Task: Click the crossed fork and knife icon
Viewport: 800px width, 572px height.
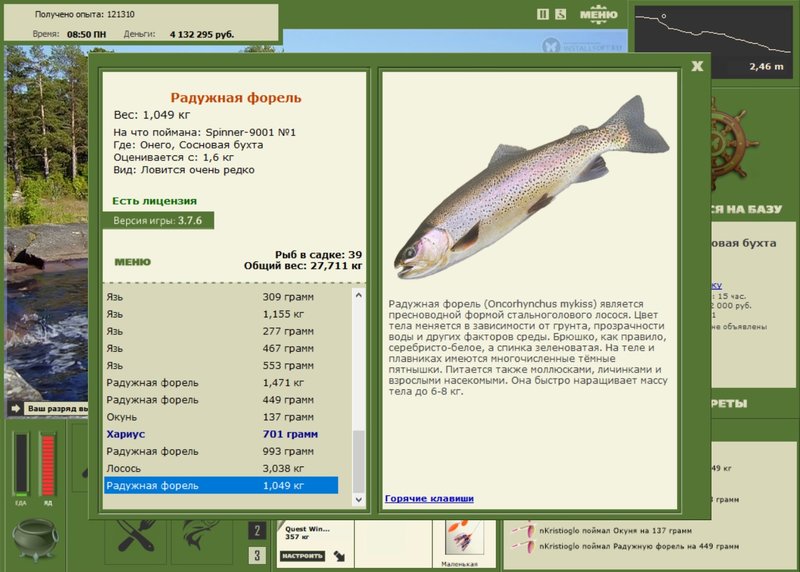Action: point(136,537)
